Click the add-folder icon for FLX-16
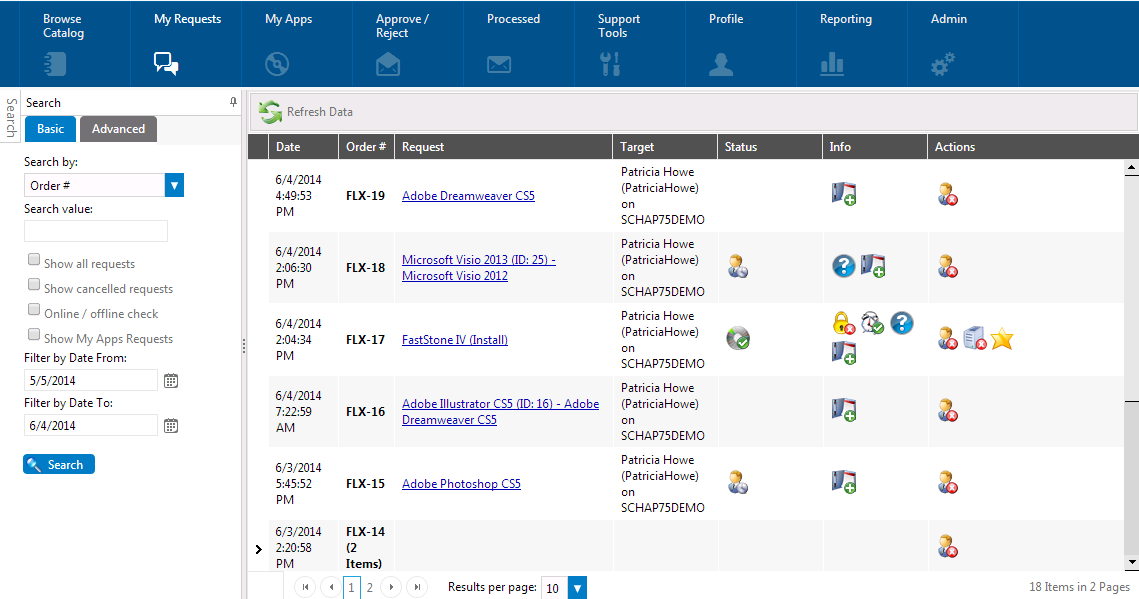 tap(843, 410)
